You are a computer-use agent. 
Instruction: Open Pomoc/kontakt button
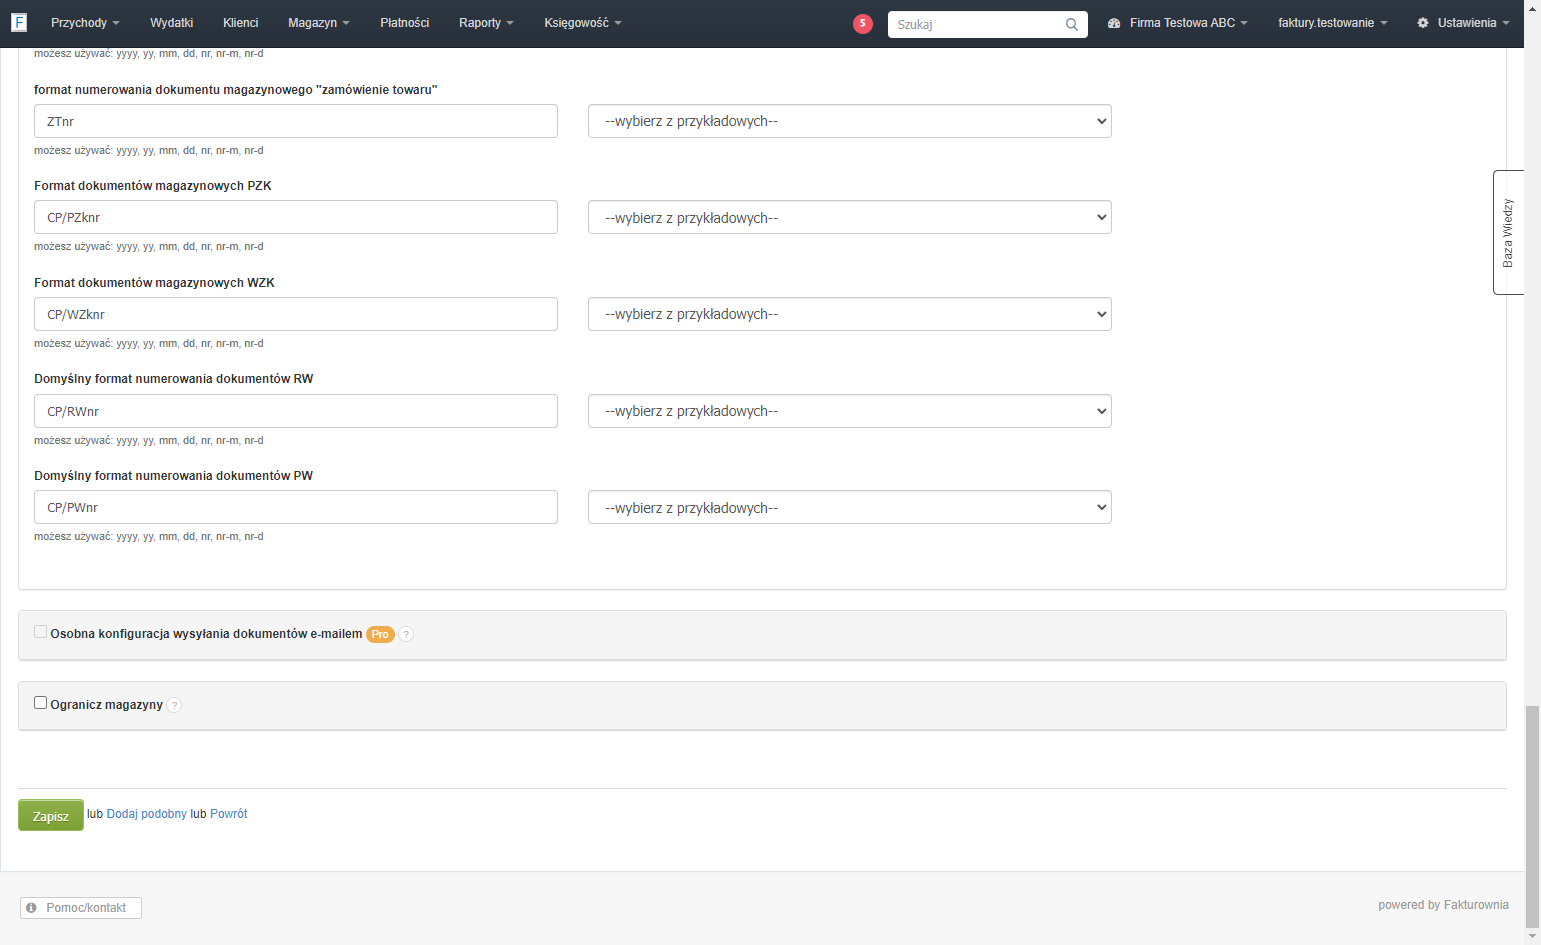click(x=81, y=908)
